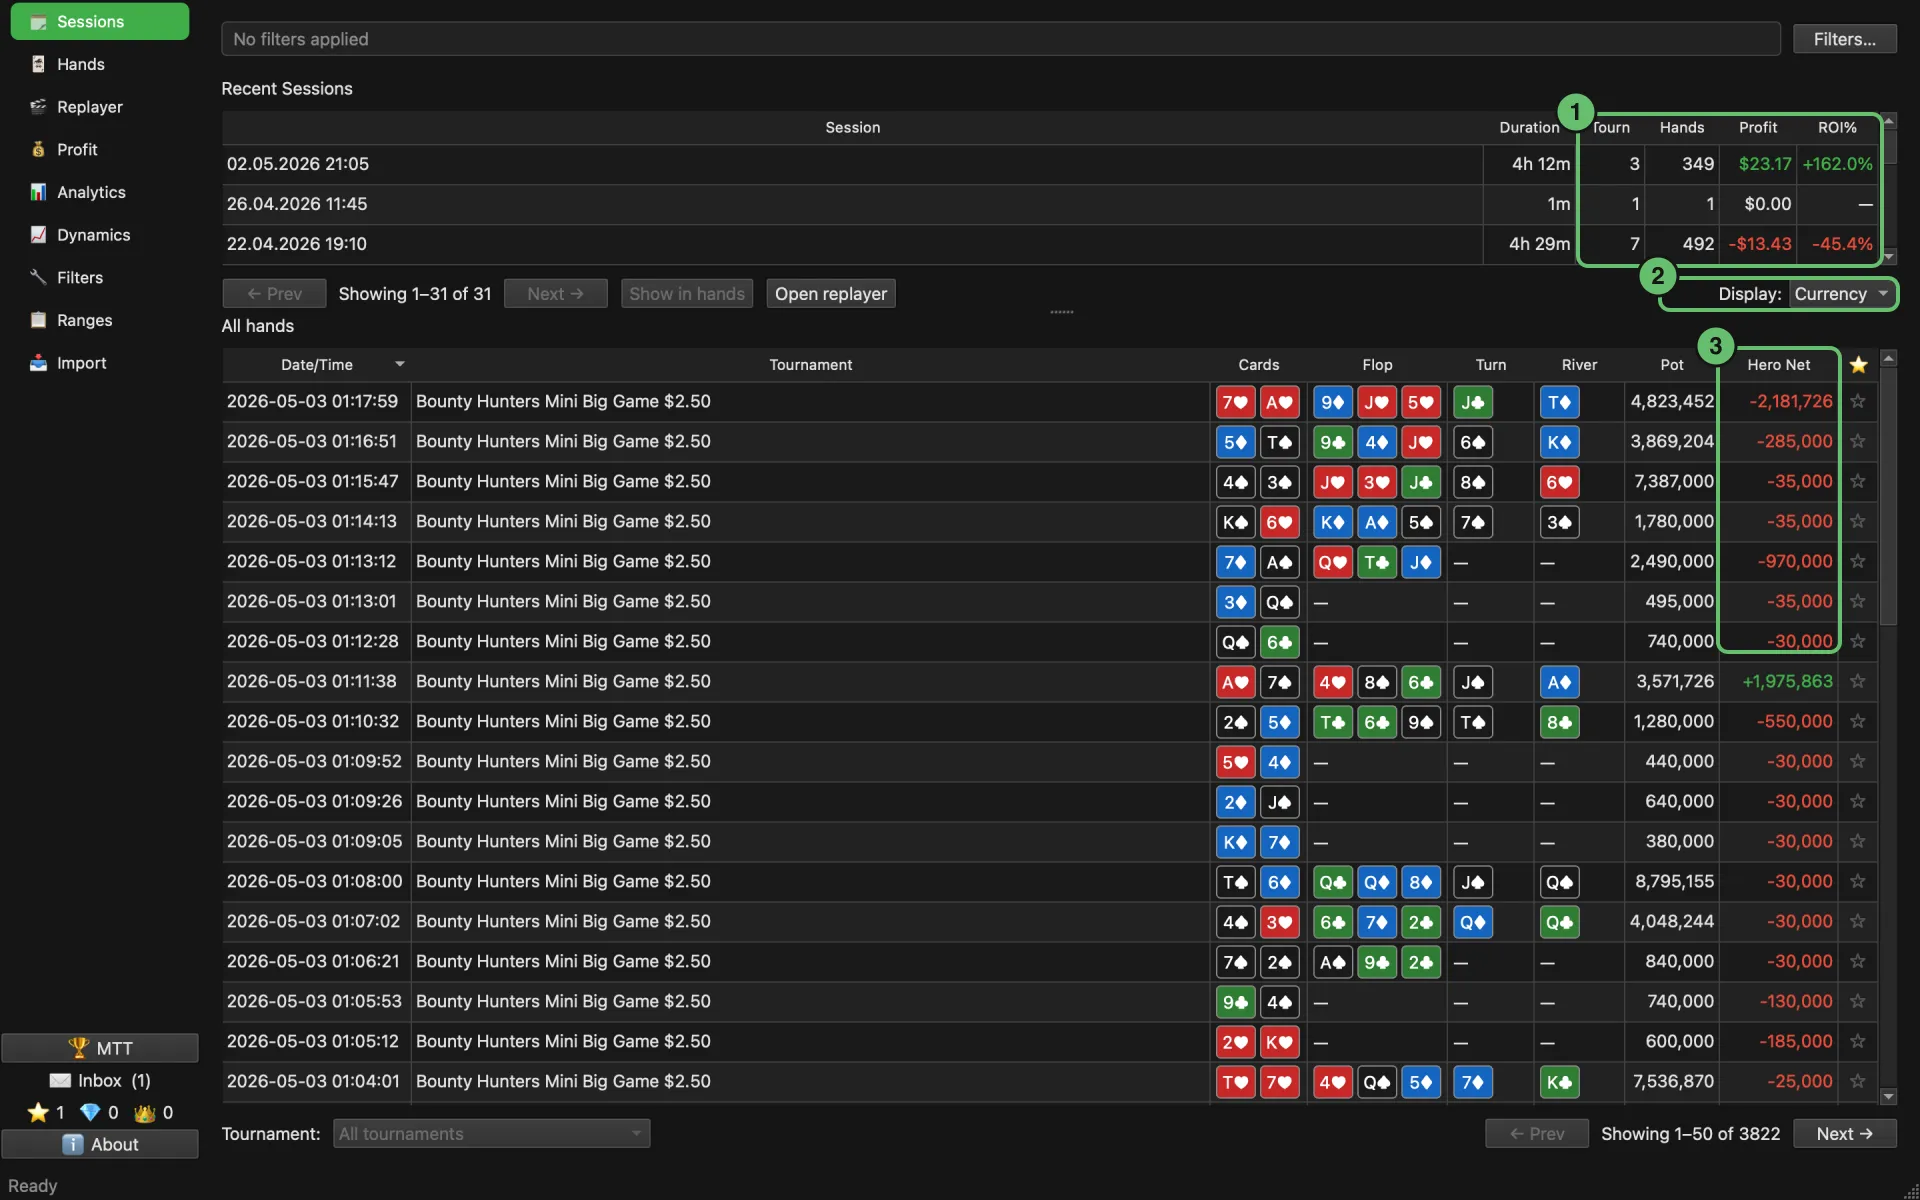Go to next page of all hands

[x=1844, y=1133]
